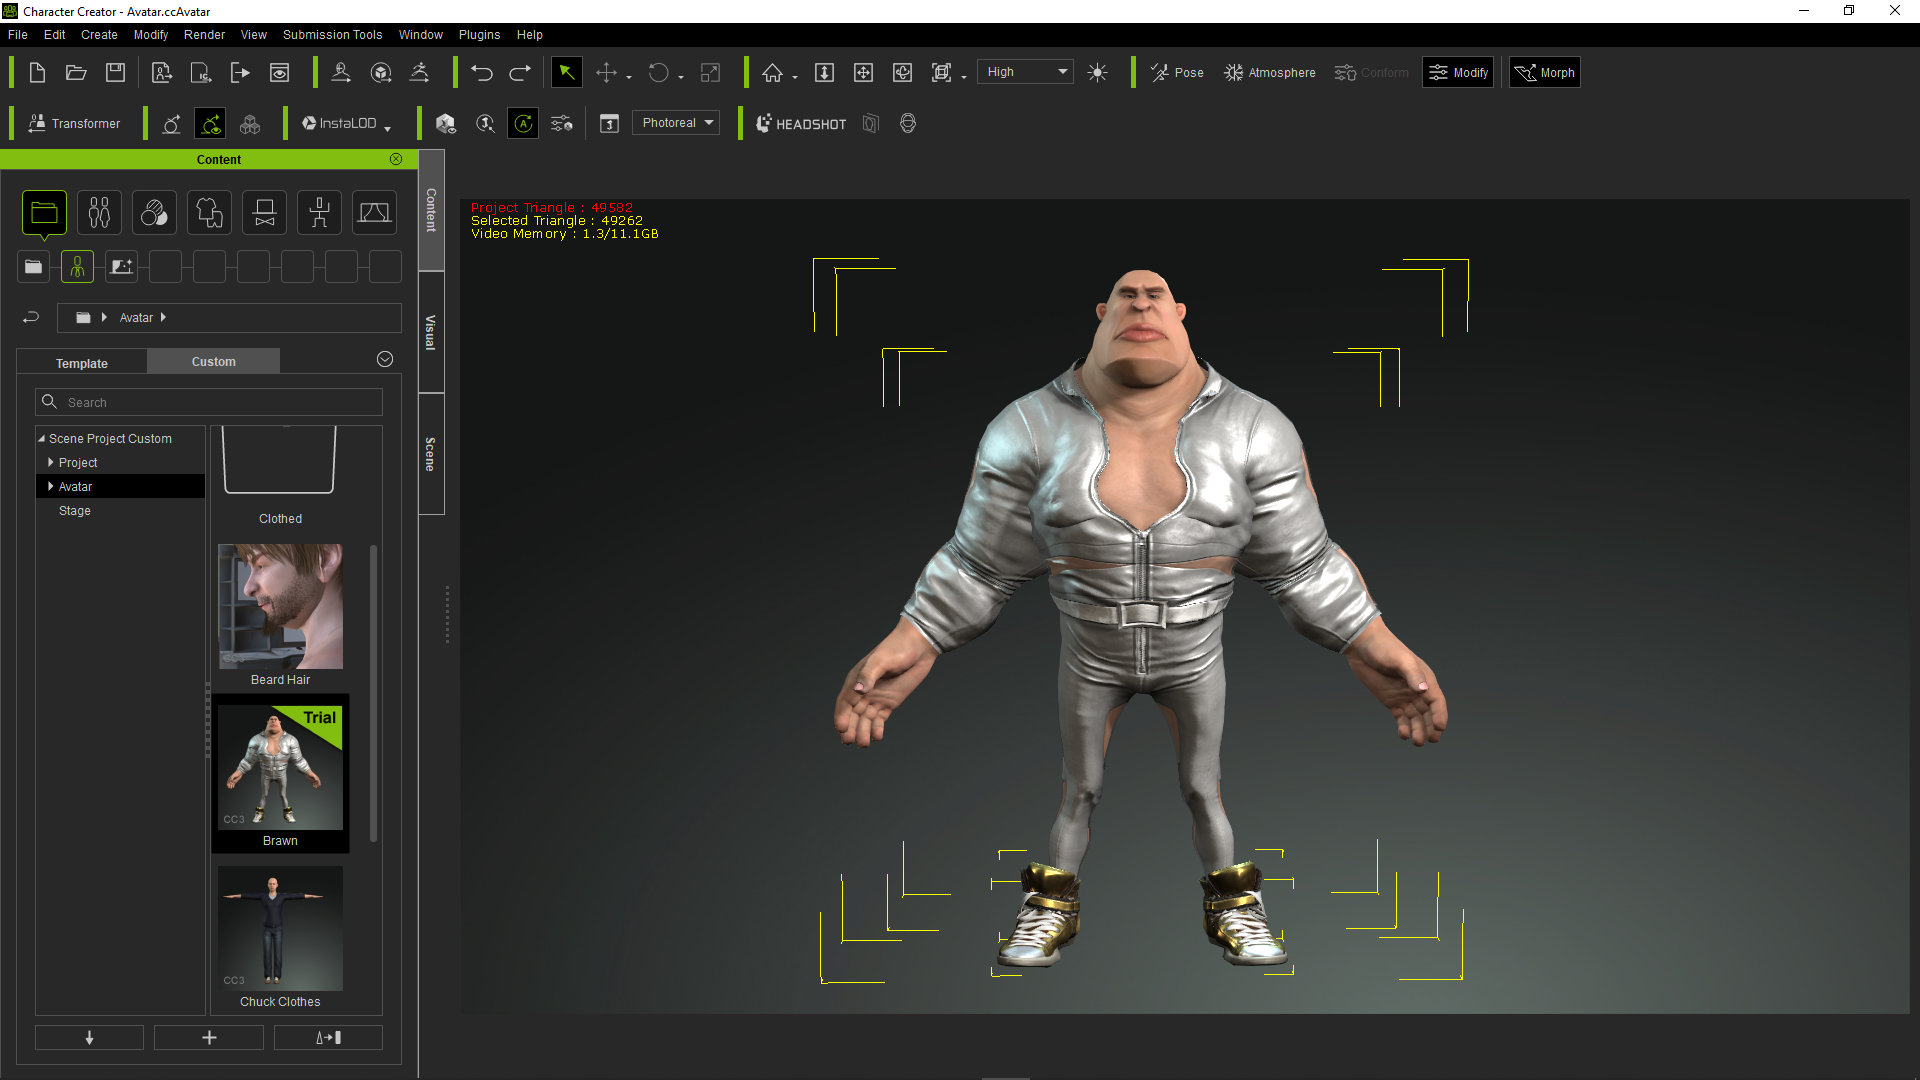Create a new project file
Viewport: 1920px width, 1080px height.
(x=37, y=72)
